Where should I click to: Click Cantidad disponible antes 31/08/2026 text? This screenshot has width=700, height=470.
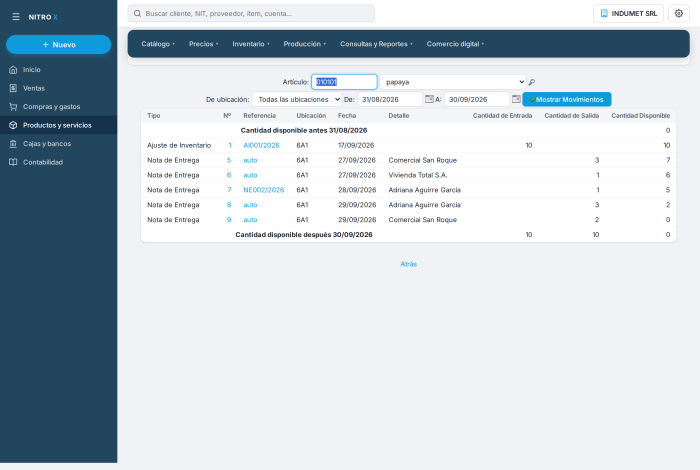(x=304, y=130)
